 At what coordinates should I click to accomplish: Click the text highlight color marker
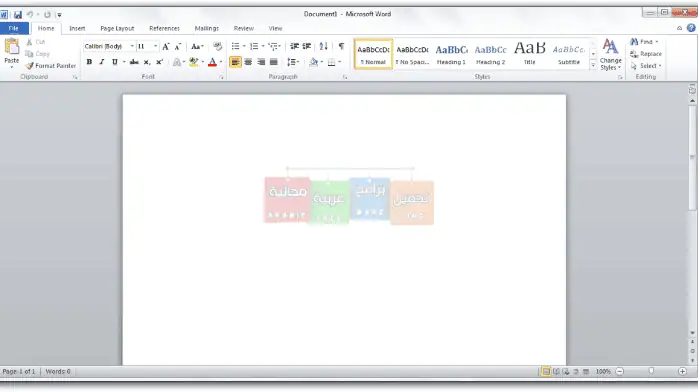pyautogui.click(x=193, y=62)
